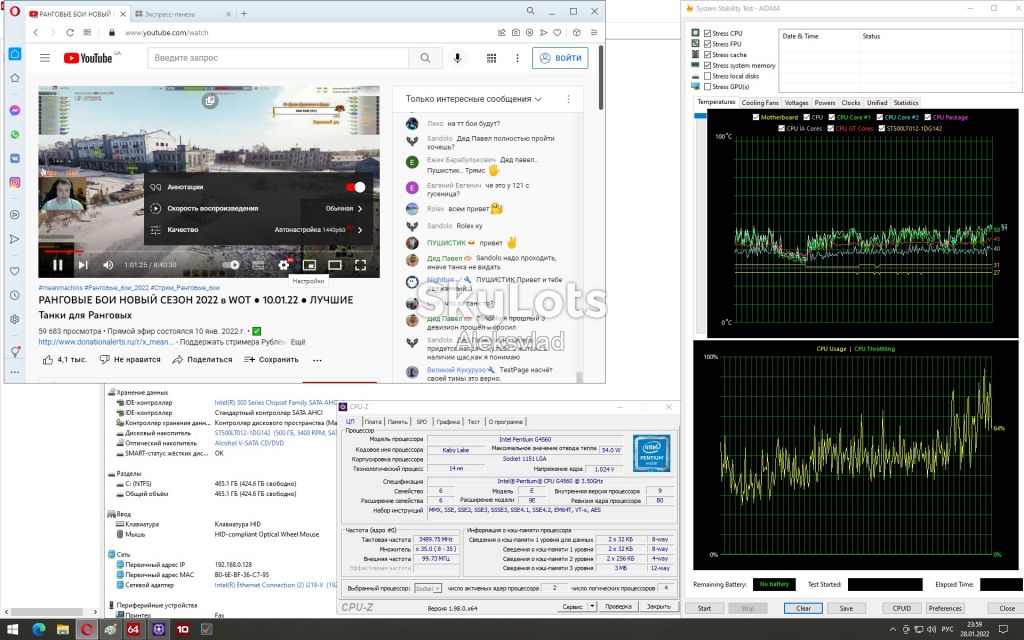The image size is (1024, 640).
Task: Open the YouTube guide hamburger menu
Action: click(44, 58)
